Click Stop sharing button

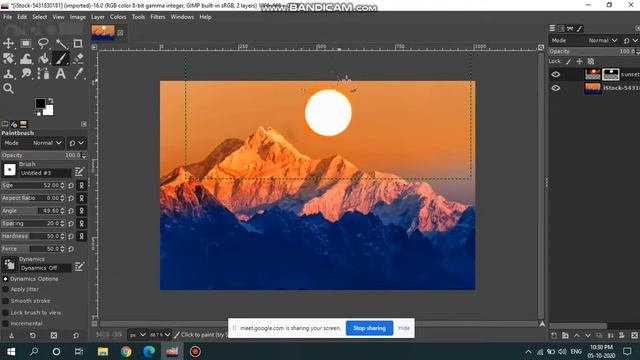coord(369,328)
